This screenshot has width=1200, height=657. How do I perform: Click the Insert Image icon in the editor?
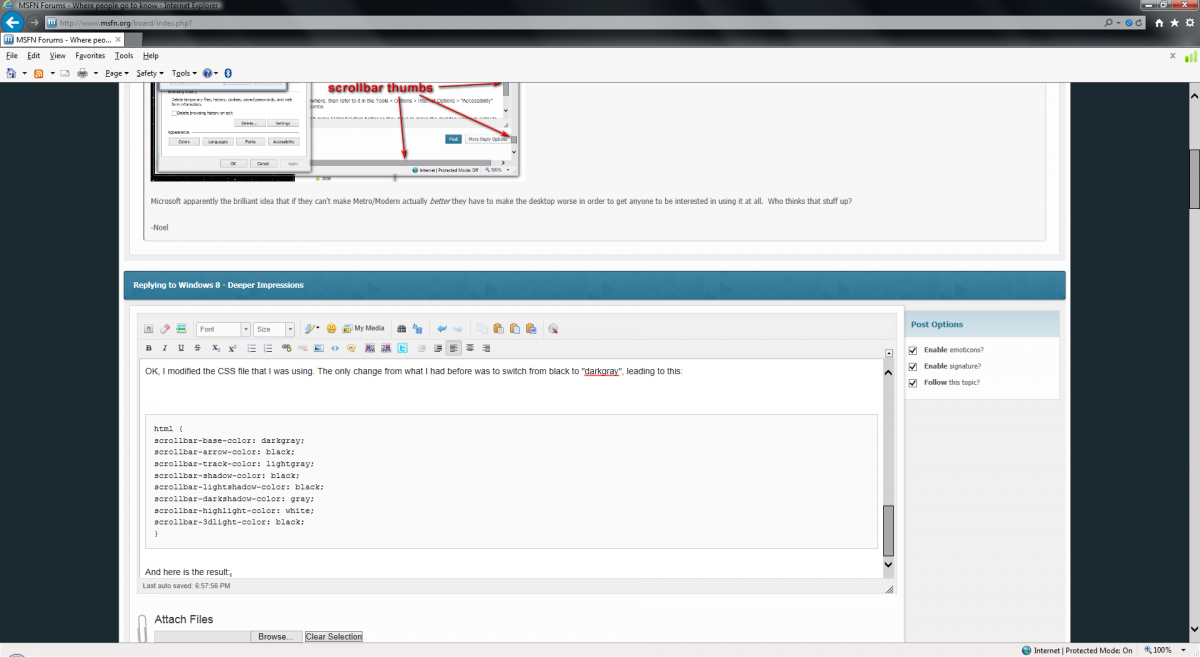point(319,348)
